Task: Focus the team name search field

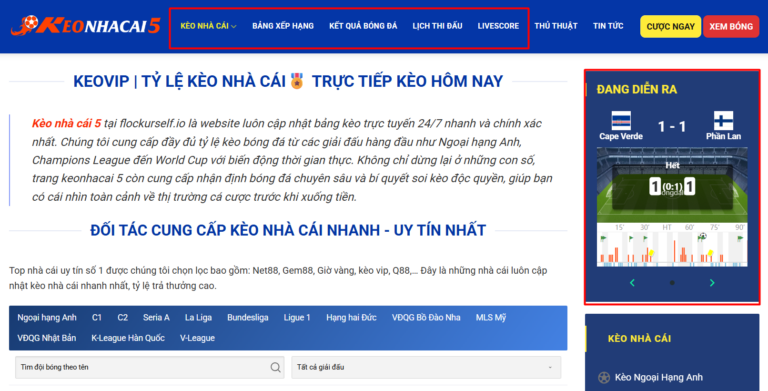Action: 149,367
